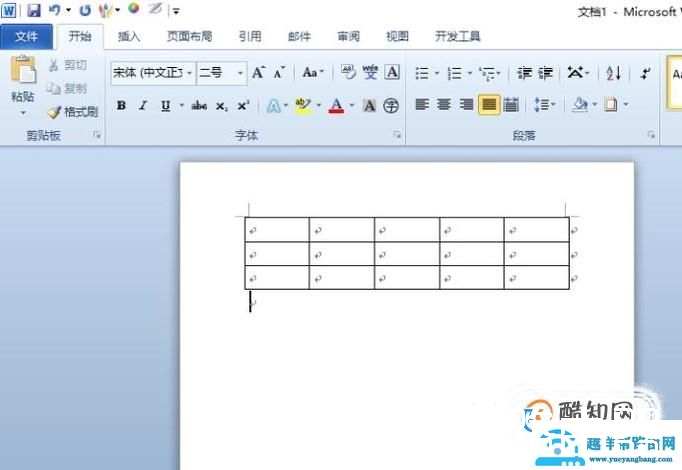The image size is (682, 470).
Task: Click the Sort (A-Z) icon
Action: pos(613,73)
